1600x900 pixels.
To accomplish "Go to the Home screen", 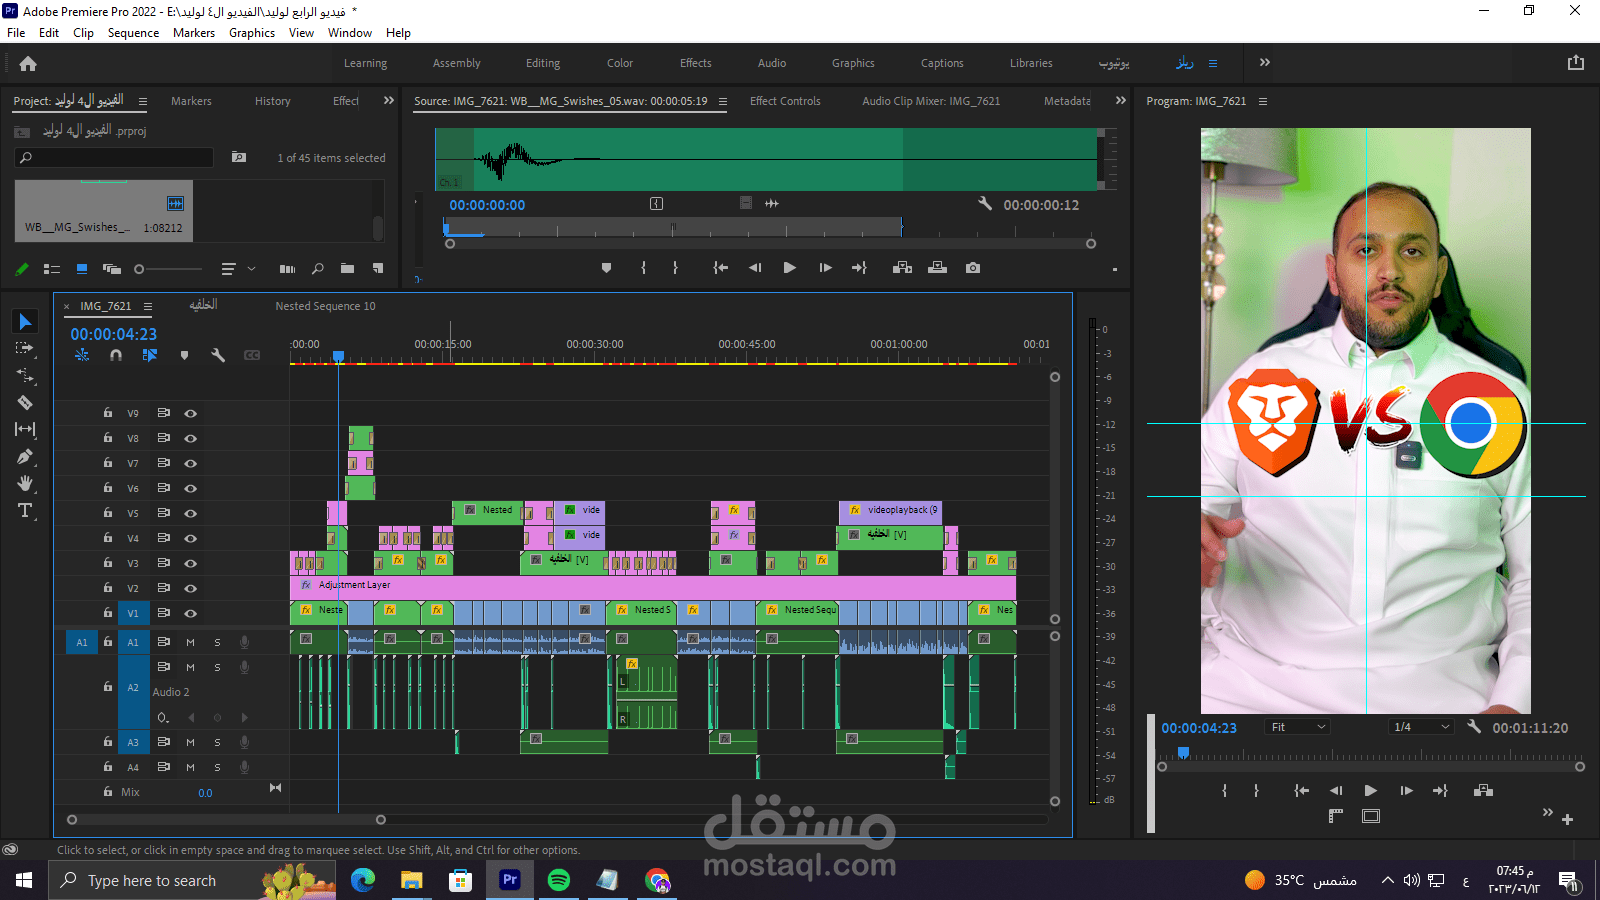I will (28, 63).
